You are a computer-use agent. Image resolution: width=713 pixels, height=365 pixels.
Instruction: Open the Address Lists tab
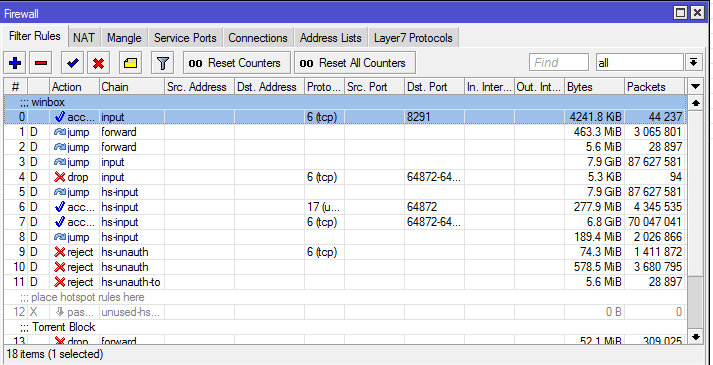pos(331,38)
